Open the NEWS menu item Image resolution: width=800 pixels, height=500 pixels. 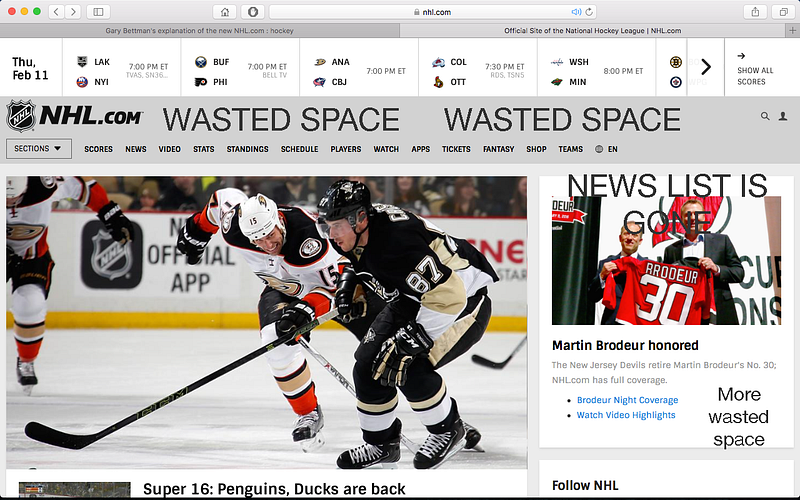[x=136, y=149]
